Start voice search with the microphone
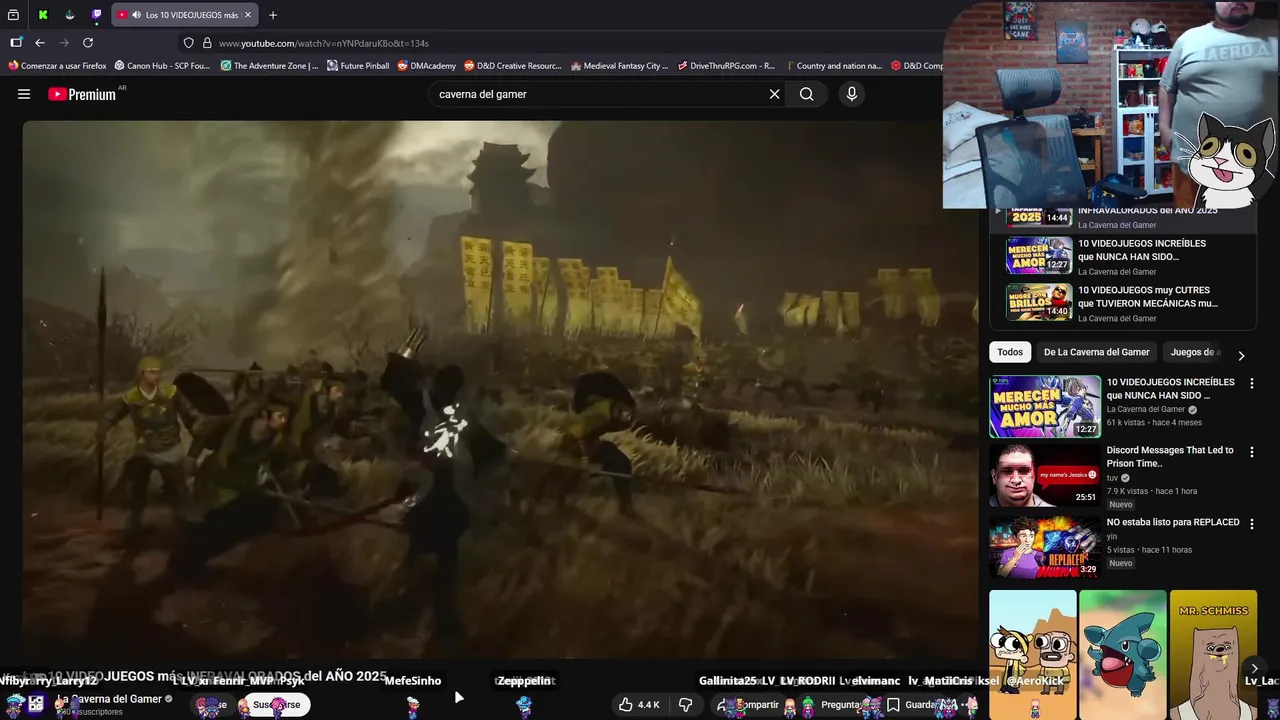Viewport: 1280px width, 720px height. [851, 94]
